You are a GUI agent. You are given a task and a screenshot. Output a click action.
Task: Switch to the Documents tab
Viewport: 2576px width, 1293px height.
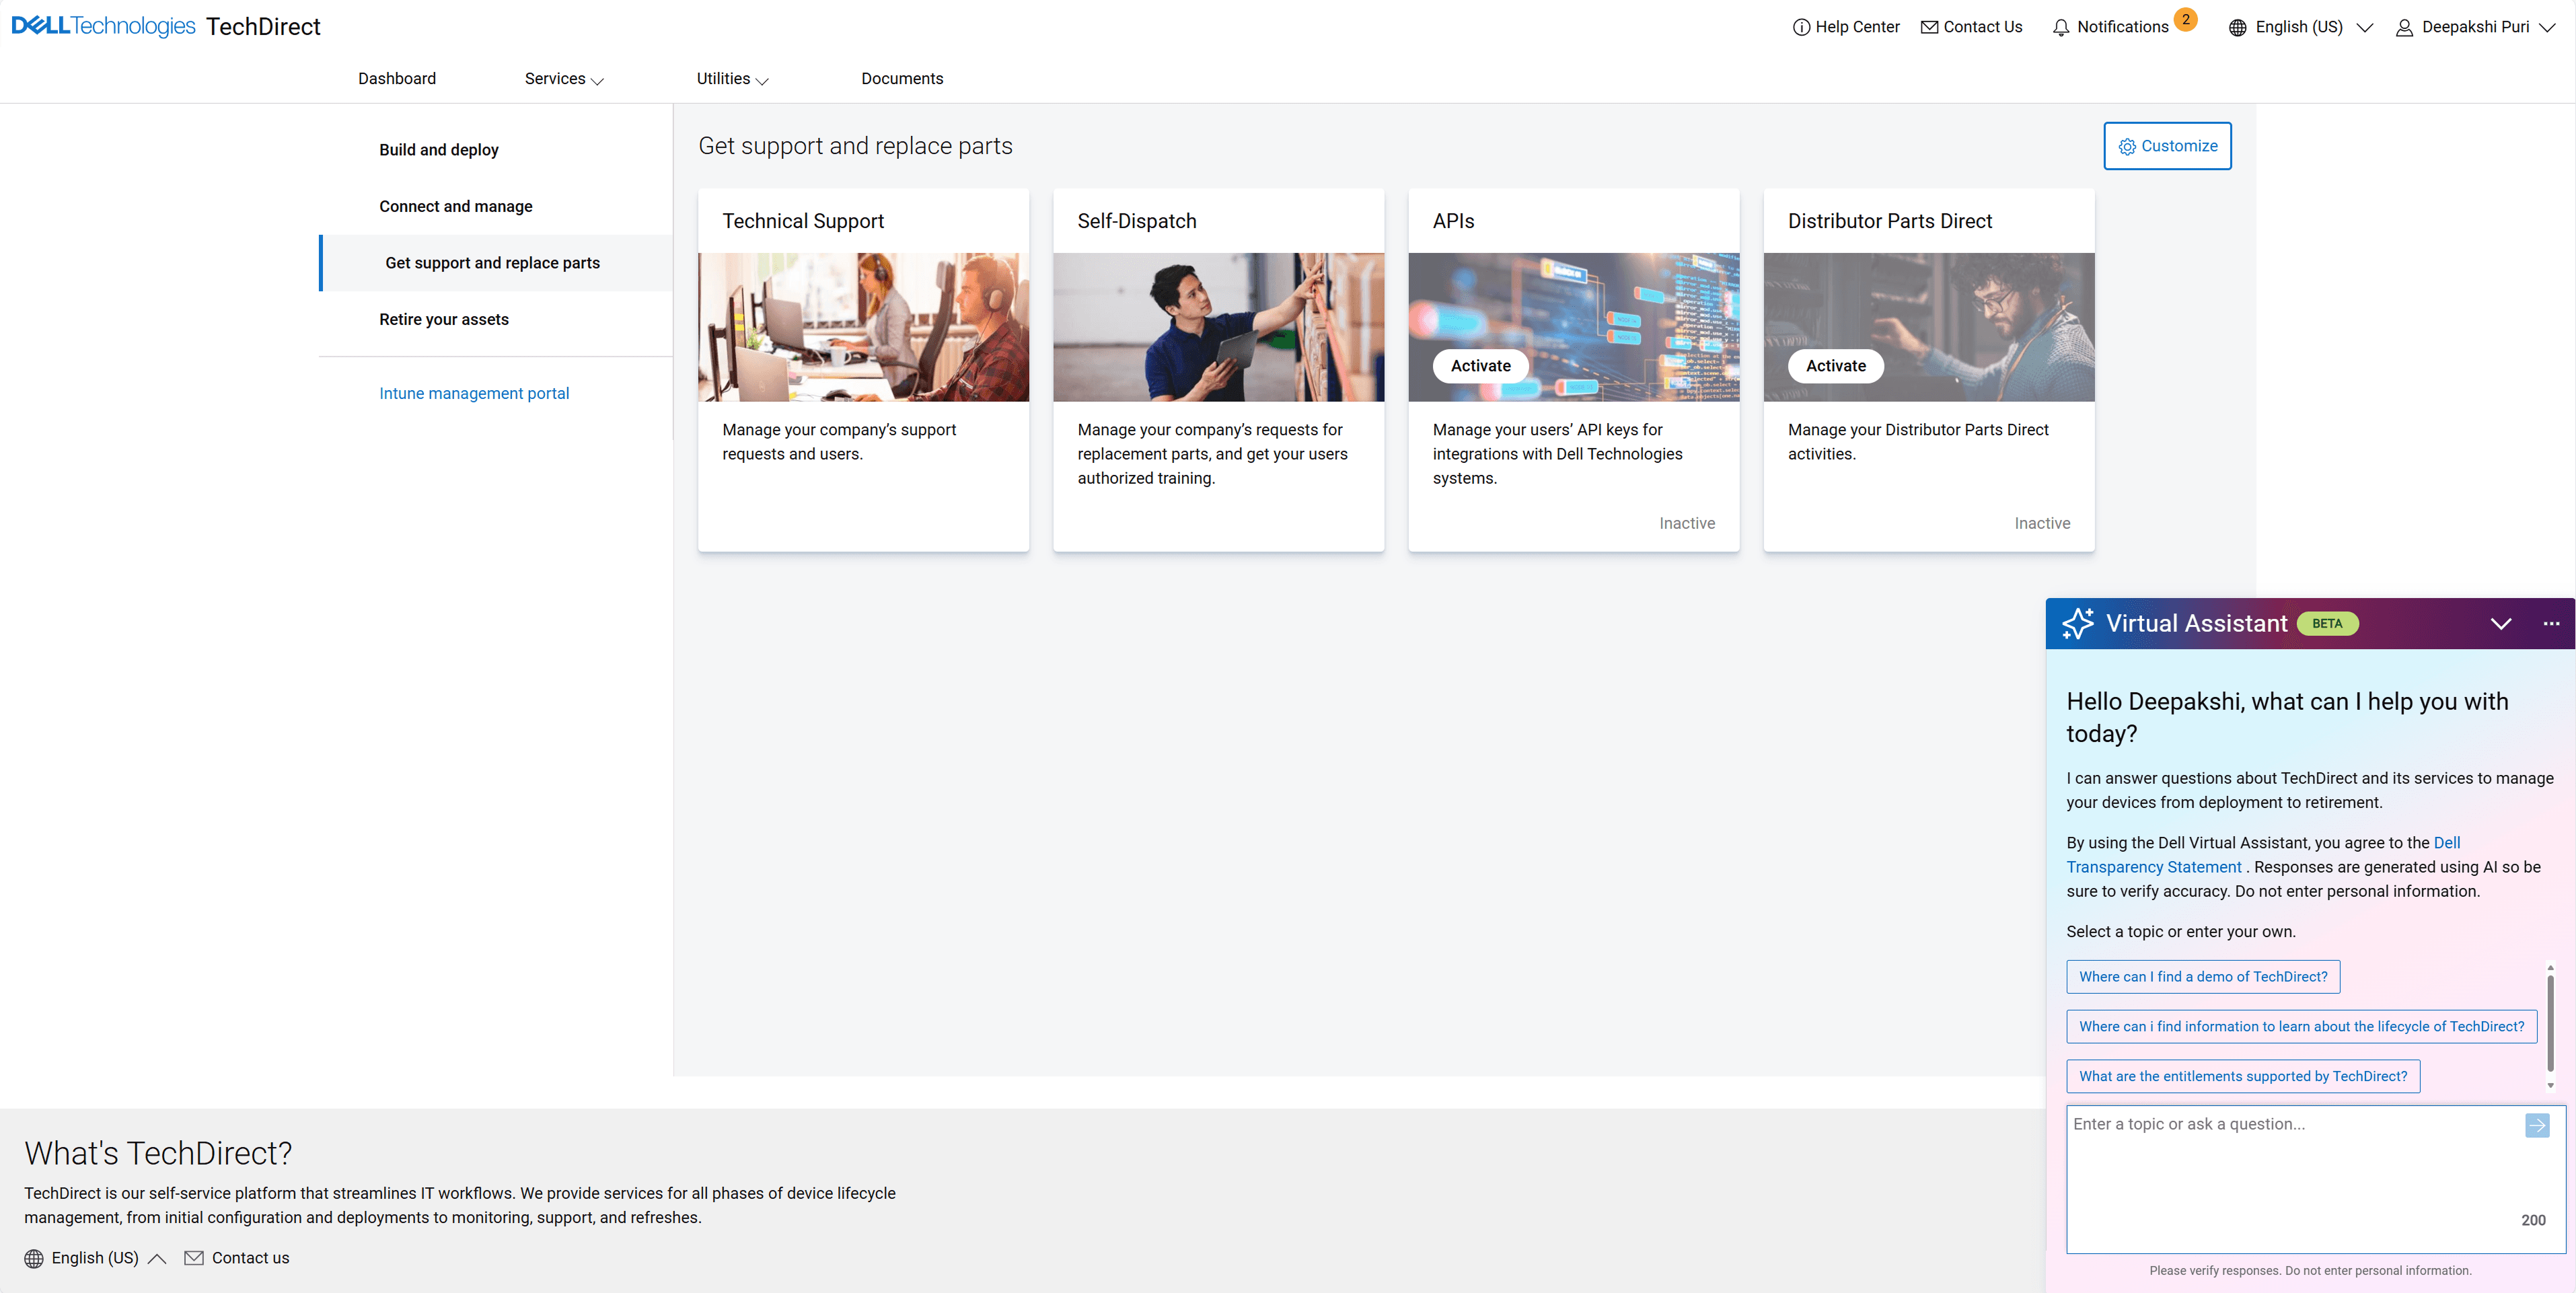pyautogui.click(x=901, y=78)
